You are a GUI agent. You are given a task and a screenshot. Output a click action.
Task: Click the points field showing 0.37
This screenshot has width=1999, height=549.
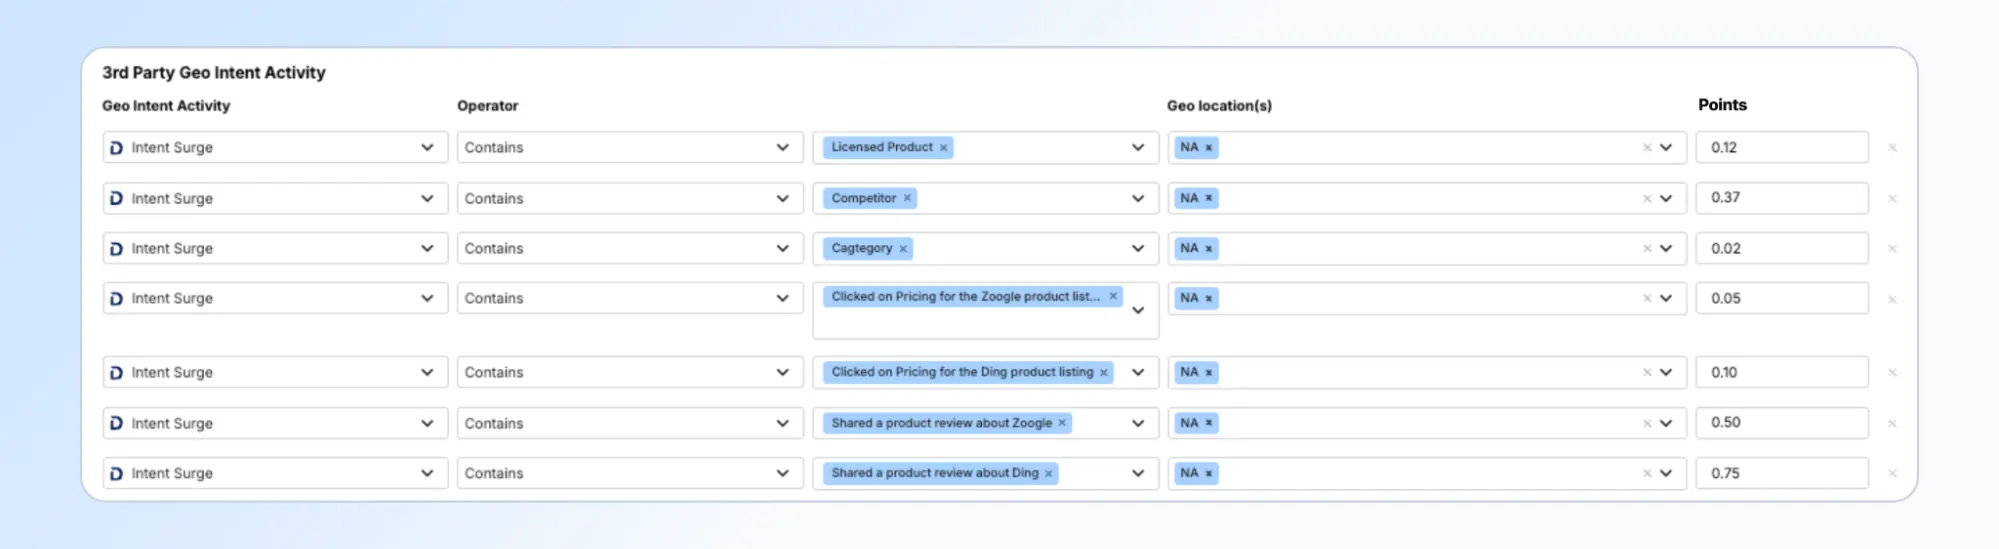pyautogui.click(x=1781, y=198)
